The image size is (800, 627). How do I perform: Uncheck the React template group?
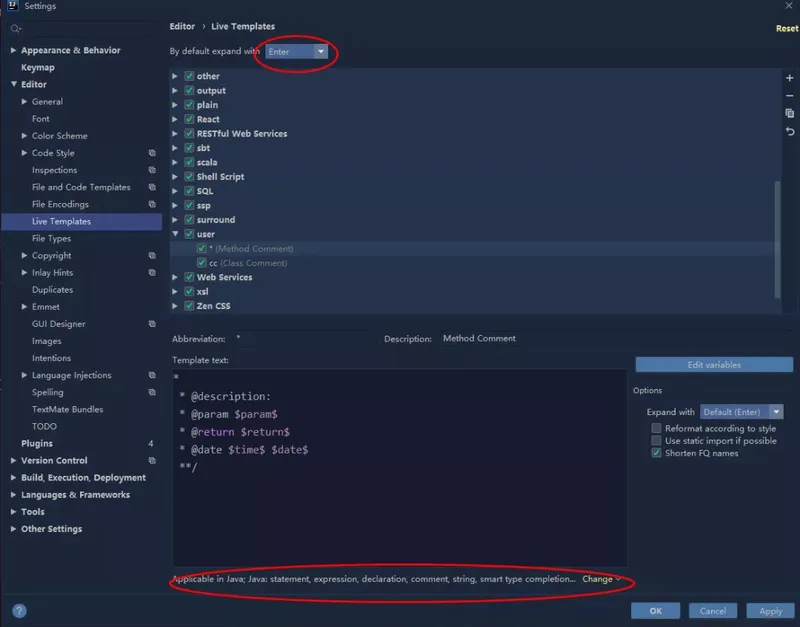189,119
